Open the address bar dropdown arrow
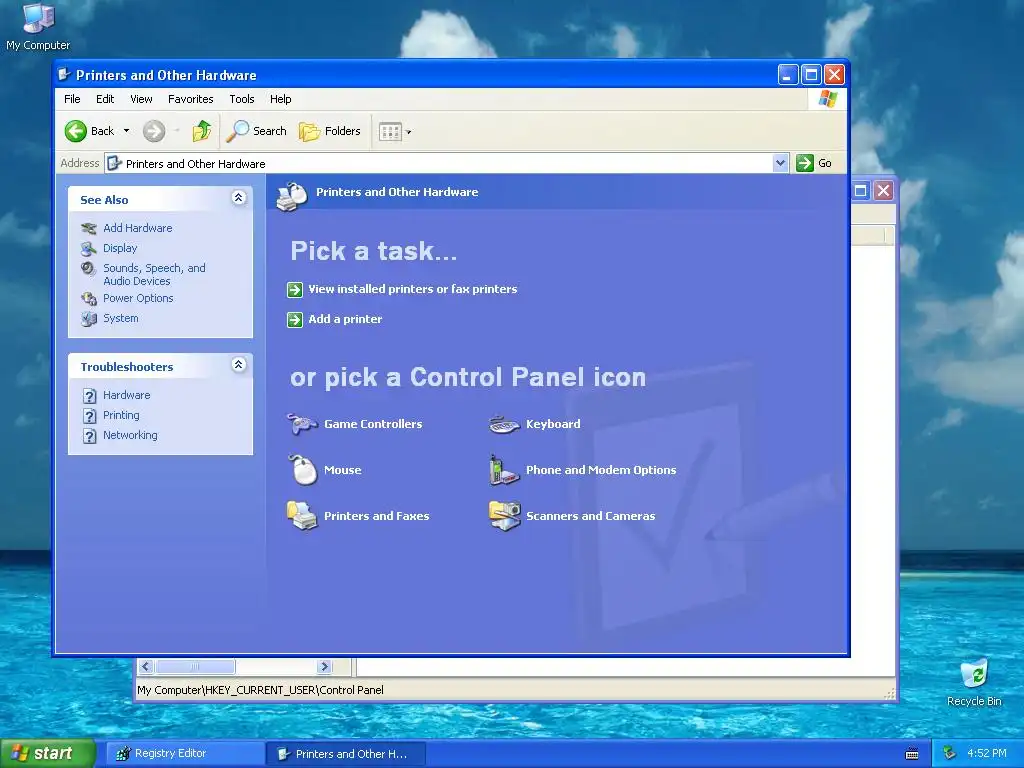 [780, 163]
